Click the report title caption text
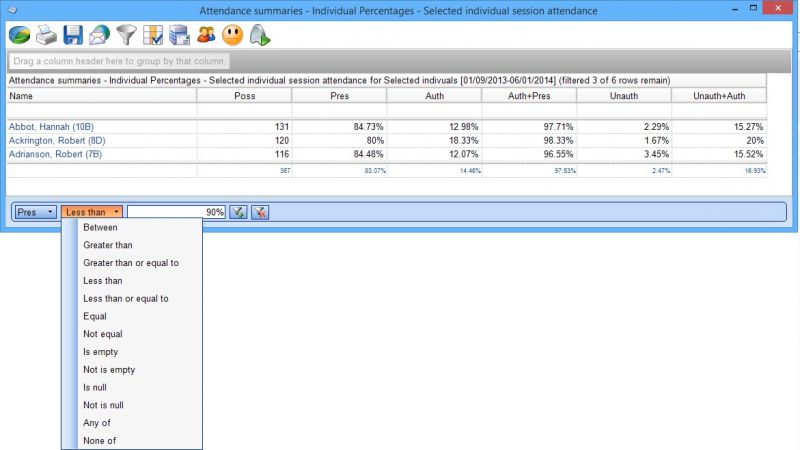This screenshot has width=800, height=450. (339, 81)
